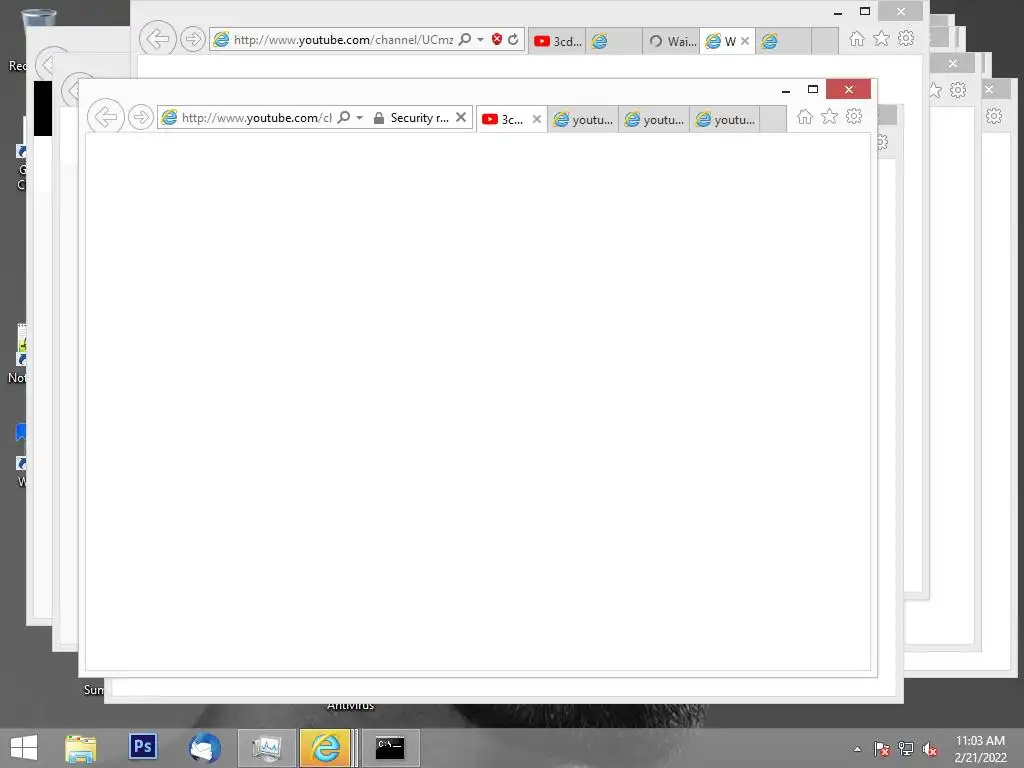Go back in the front Internet Explorer window
The image size is (1024, 768).
[106, 118]
